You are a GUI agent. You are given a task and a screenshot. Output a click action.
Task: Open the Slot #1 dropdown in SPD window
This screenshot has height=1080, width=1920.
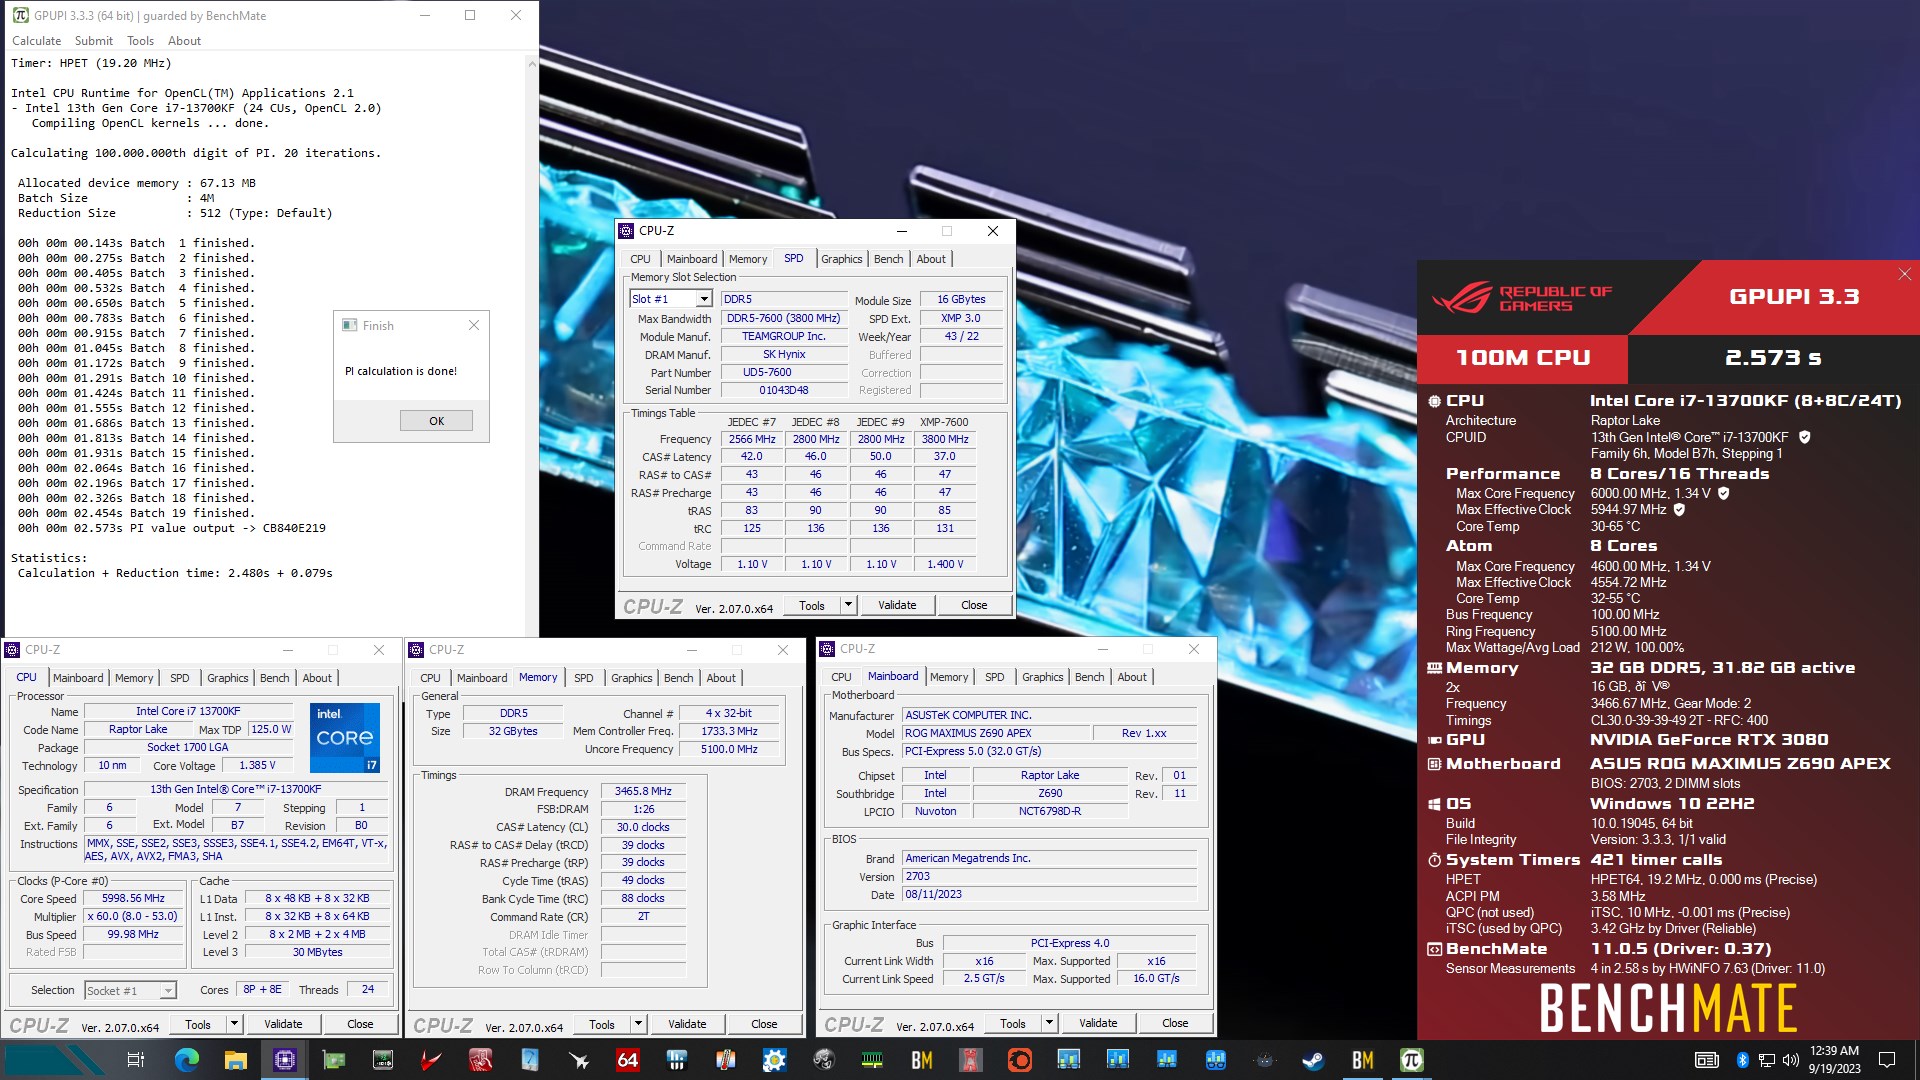(x=703, y=299)
